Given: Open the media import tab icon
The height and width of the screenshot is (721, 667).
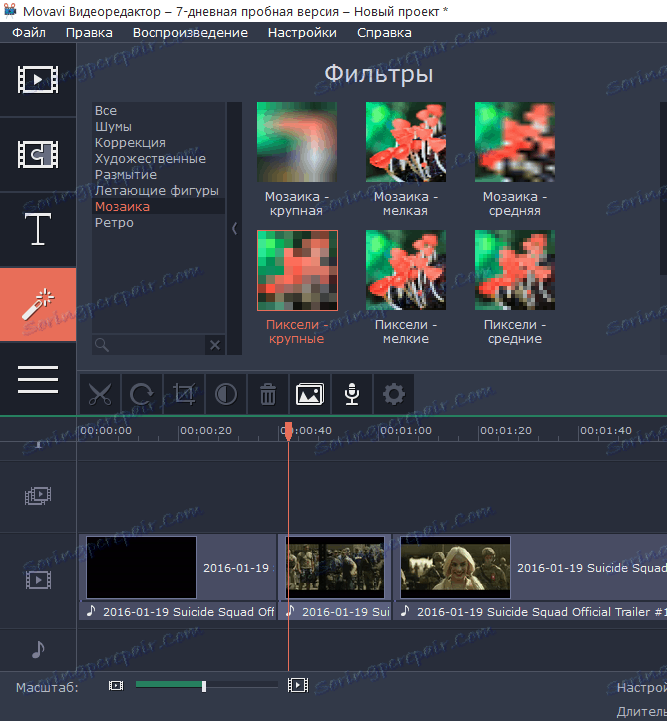Looking at the screenshot, I should (38, 80).
